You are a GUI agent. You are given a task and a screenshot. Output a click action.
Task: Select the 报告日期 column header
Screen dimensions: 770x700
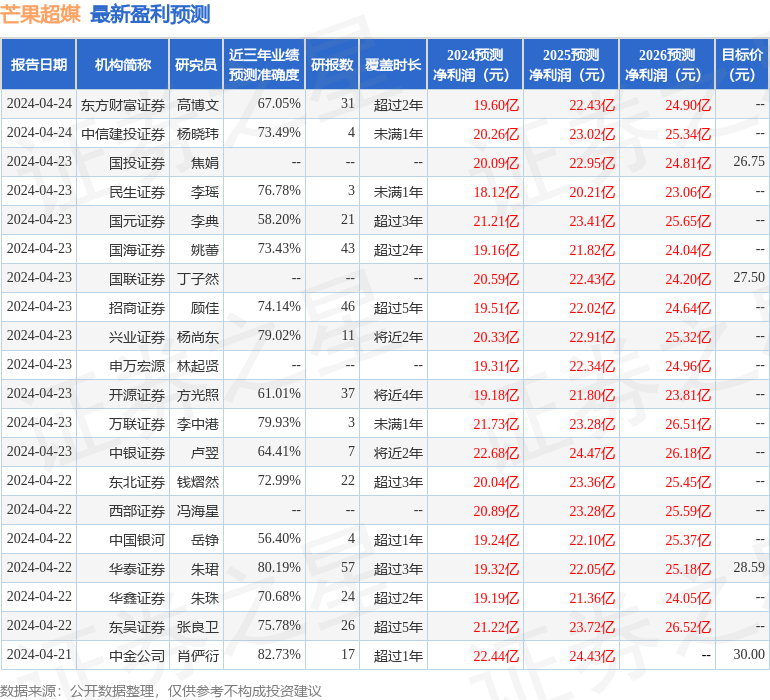click(39, 64)
